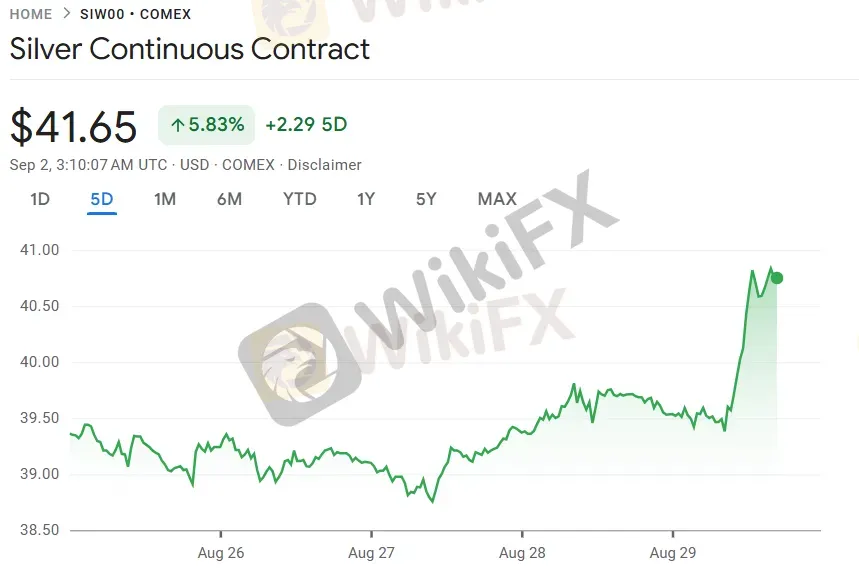Click the green current-price dot on chart
859x580 pixels.
coord(777,278)
